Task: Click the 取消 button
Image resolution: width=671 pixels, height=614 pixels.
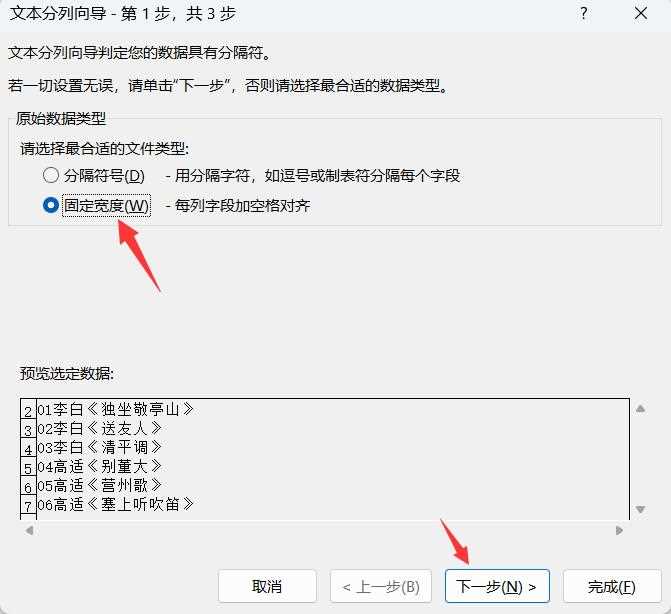Action: [x=267, y=586]
